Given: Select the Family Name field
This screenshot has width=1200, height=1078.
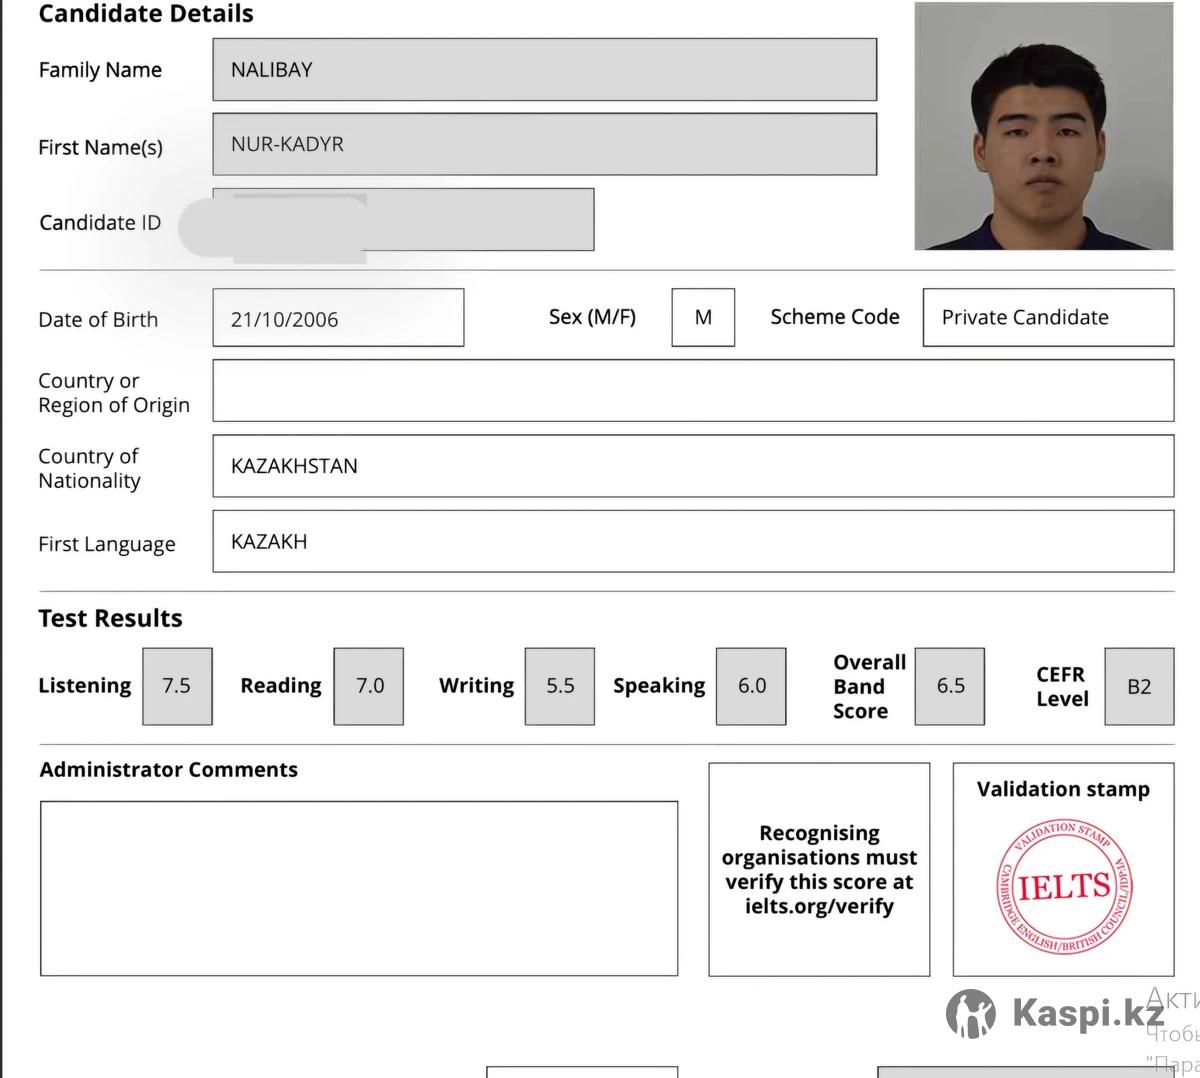Looking at the screenshot, I should (544, 70).
